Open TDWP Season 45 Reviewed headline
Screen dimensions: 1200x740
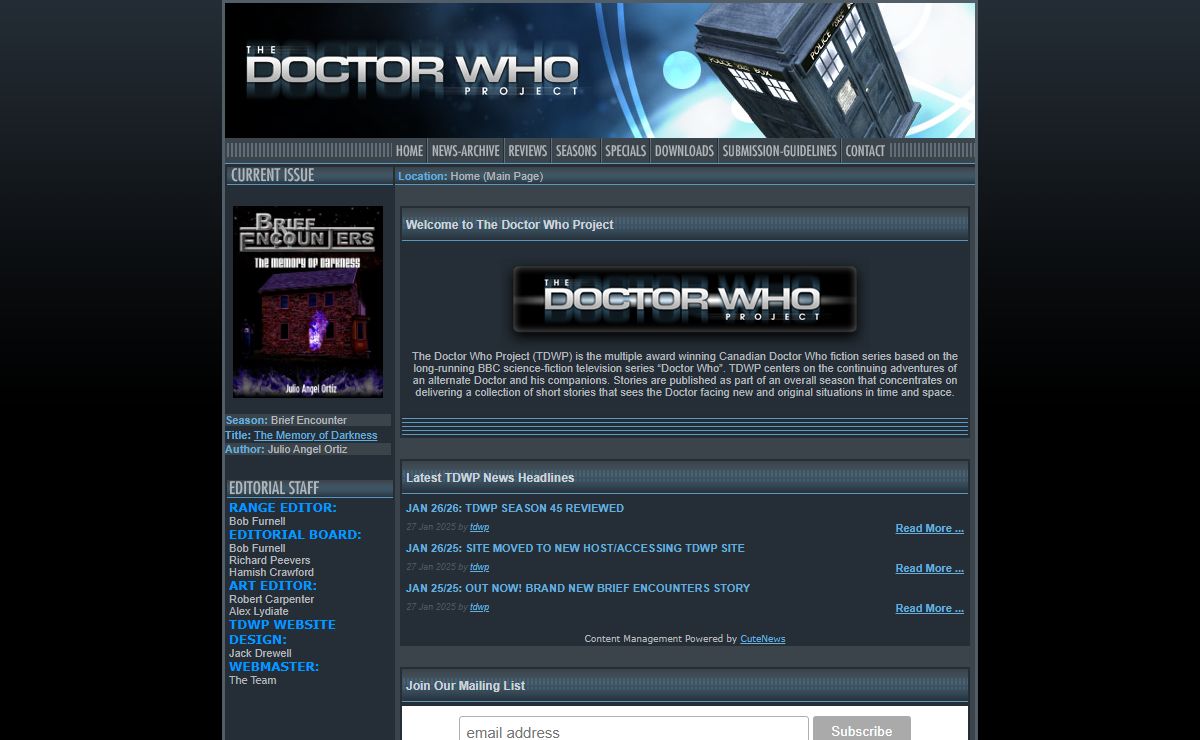tap(515, 508)
